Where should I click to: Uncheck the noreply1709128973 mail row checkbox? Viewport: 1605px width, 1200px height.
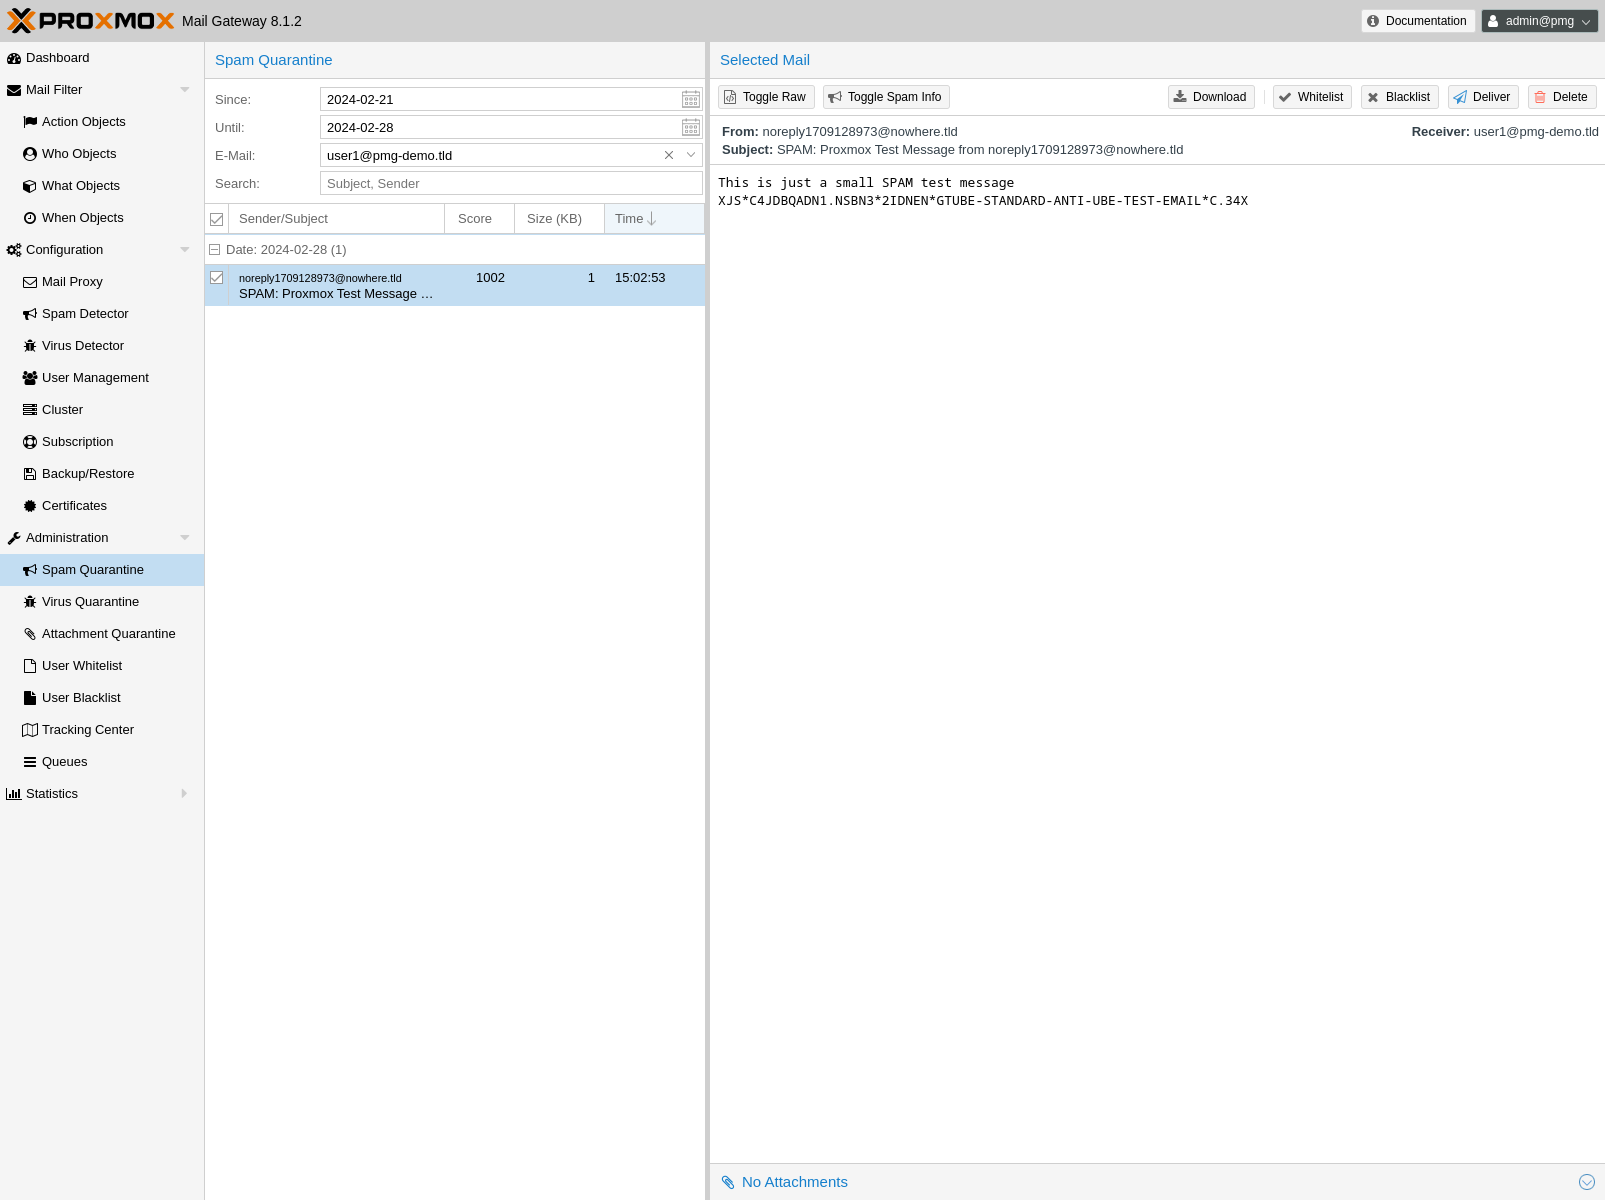point(217,278)
